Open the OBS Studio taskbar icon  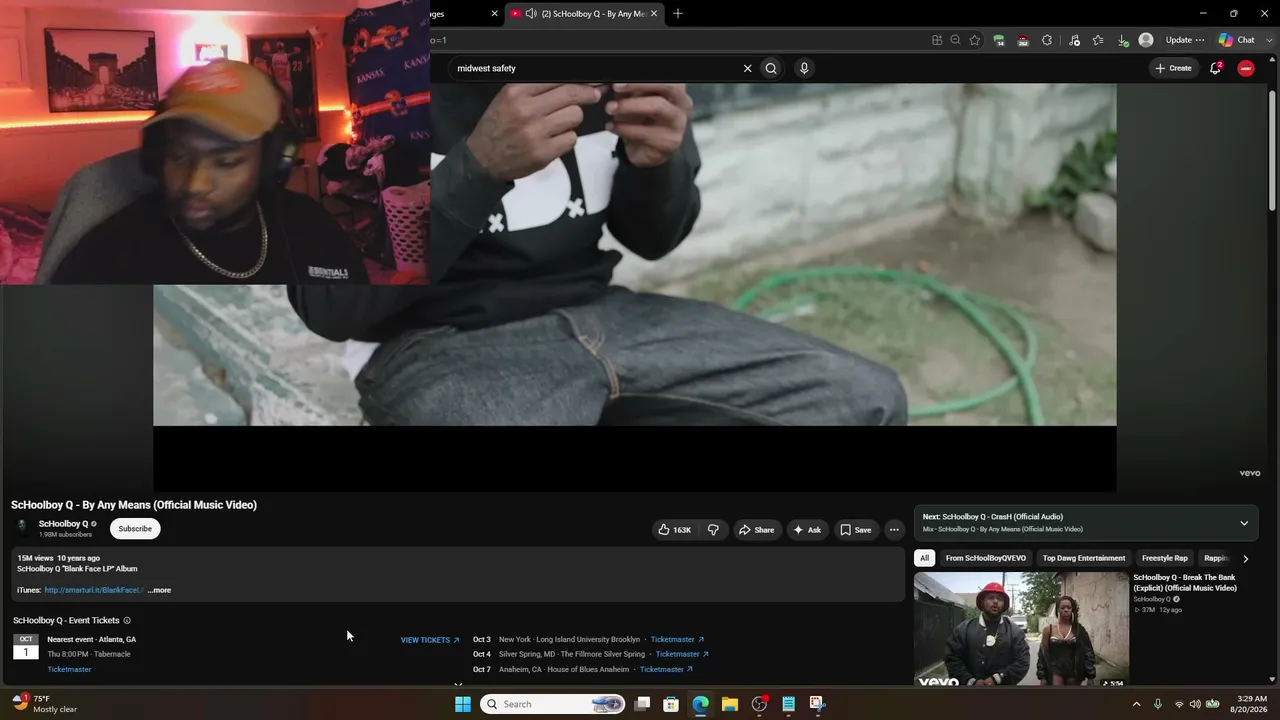(x=759, y=704)
